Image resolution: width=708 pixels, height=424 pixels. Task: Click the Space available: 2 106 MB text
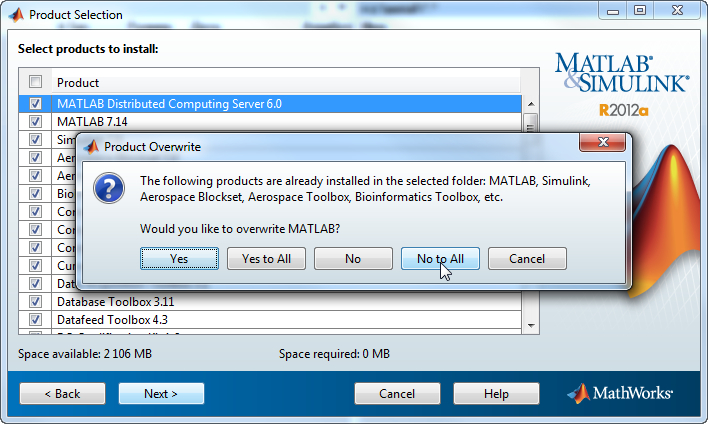coord(85,354)
